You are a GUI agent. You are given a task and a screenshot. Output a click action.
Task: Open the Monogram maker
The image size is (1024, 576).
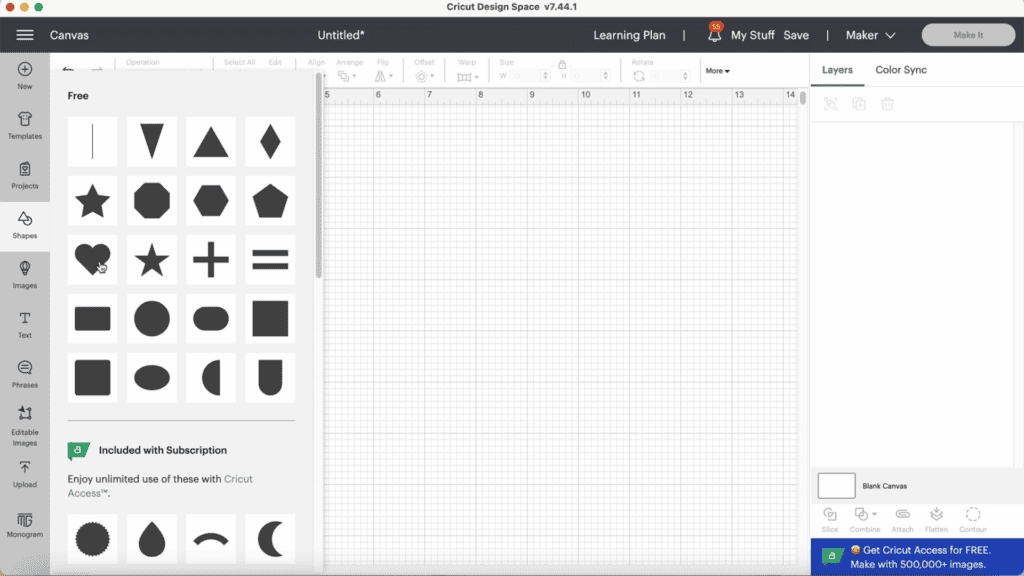tap(25, 525)
